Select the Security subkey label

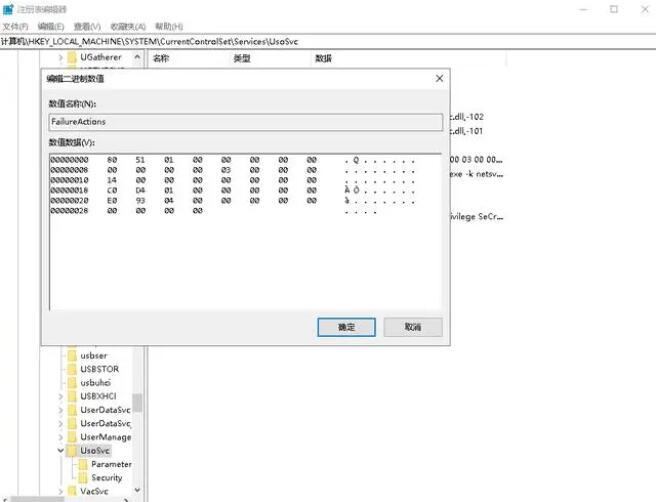107,478
